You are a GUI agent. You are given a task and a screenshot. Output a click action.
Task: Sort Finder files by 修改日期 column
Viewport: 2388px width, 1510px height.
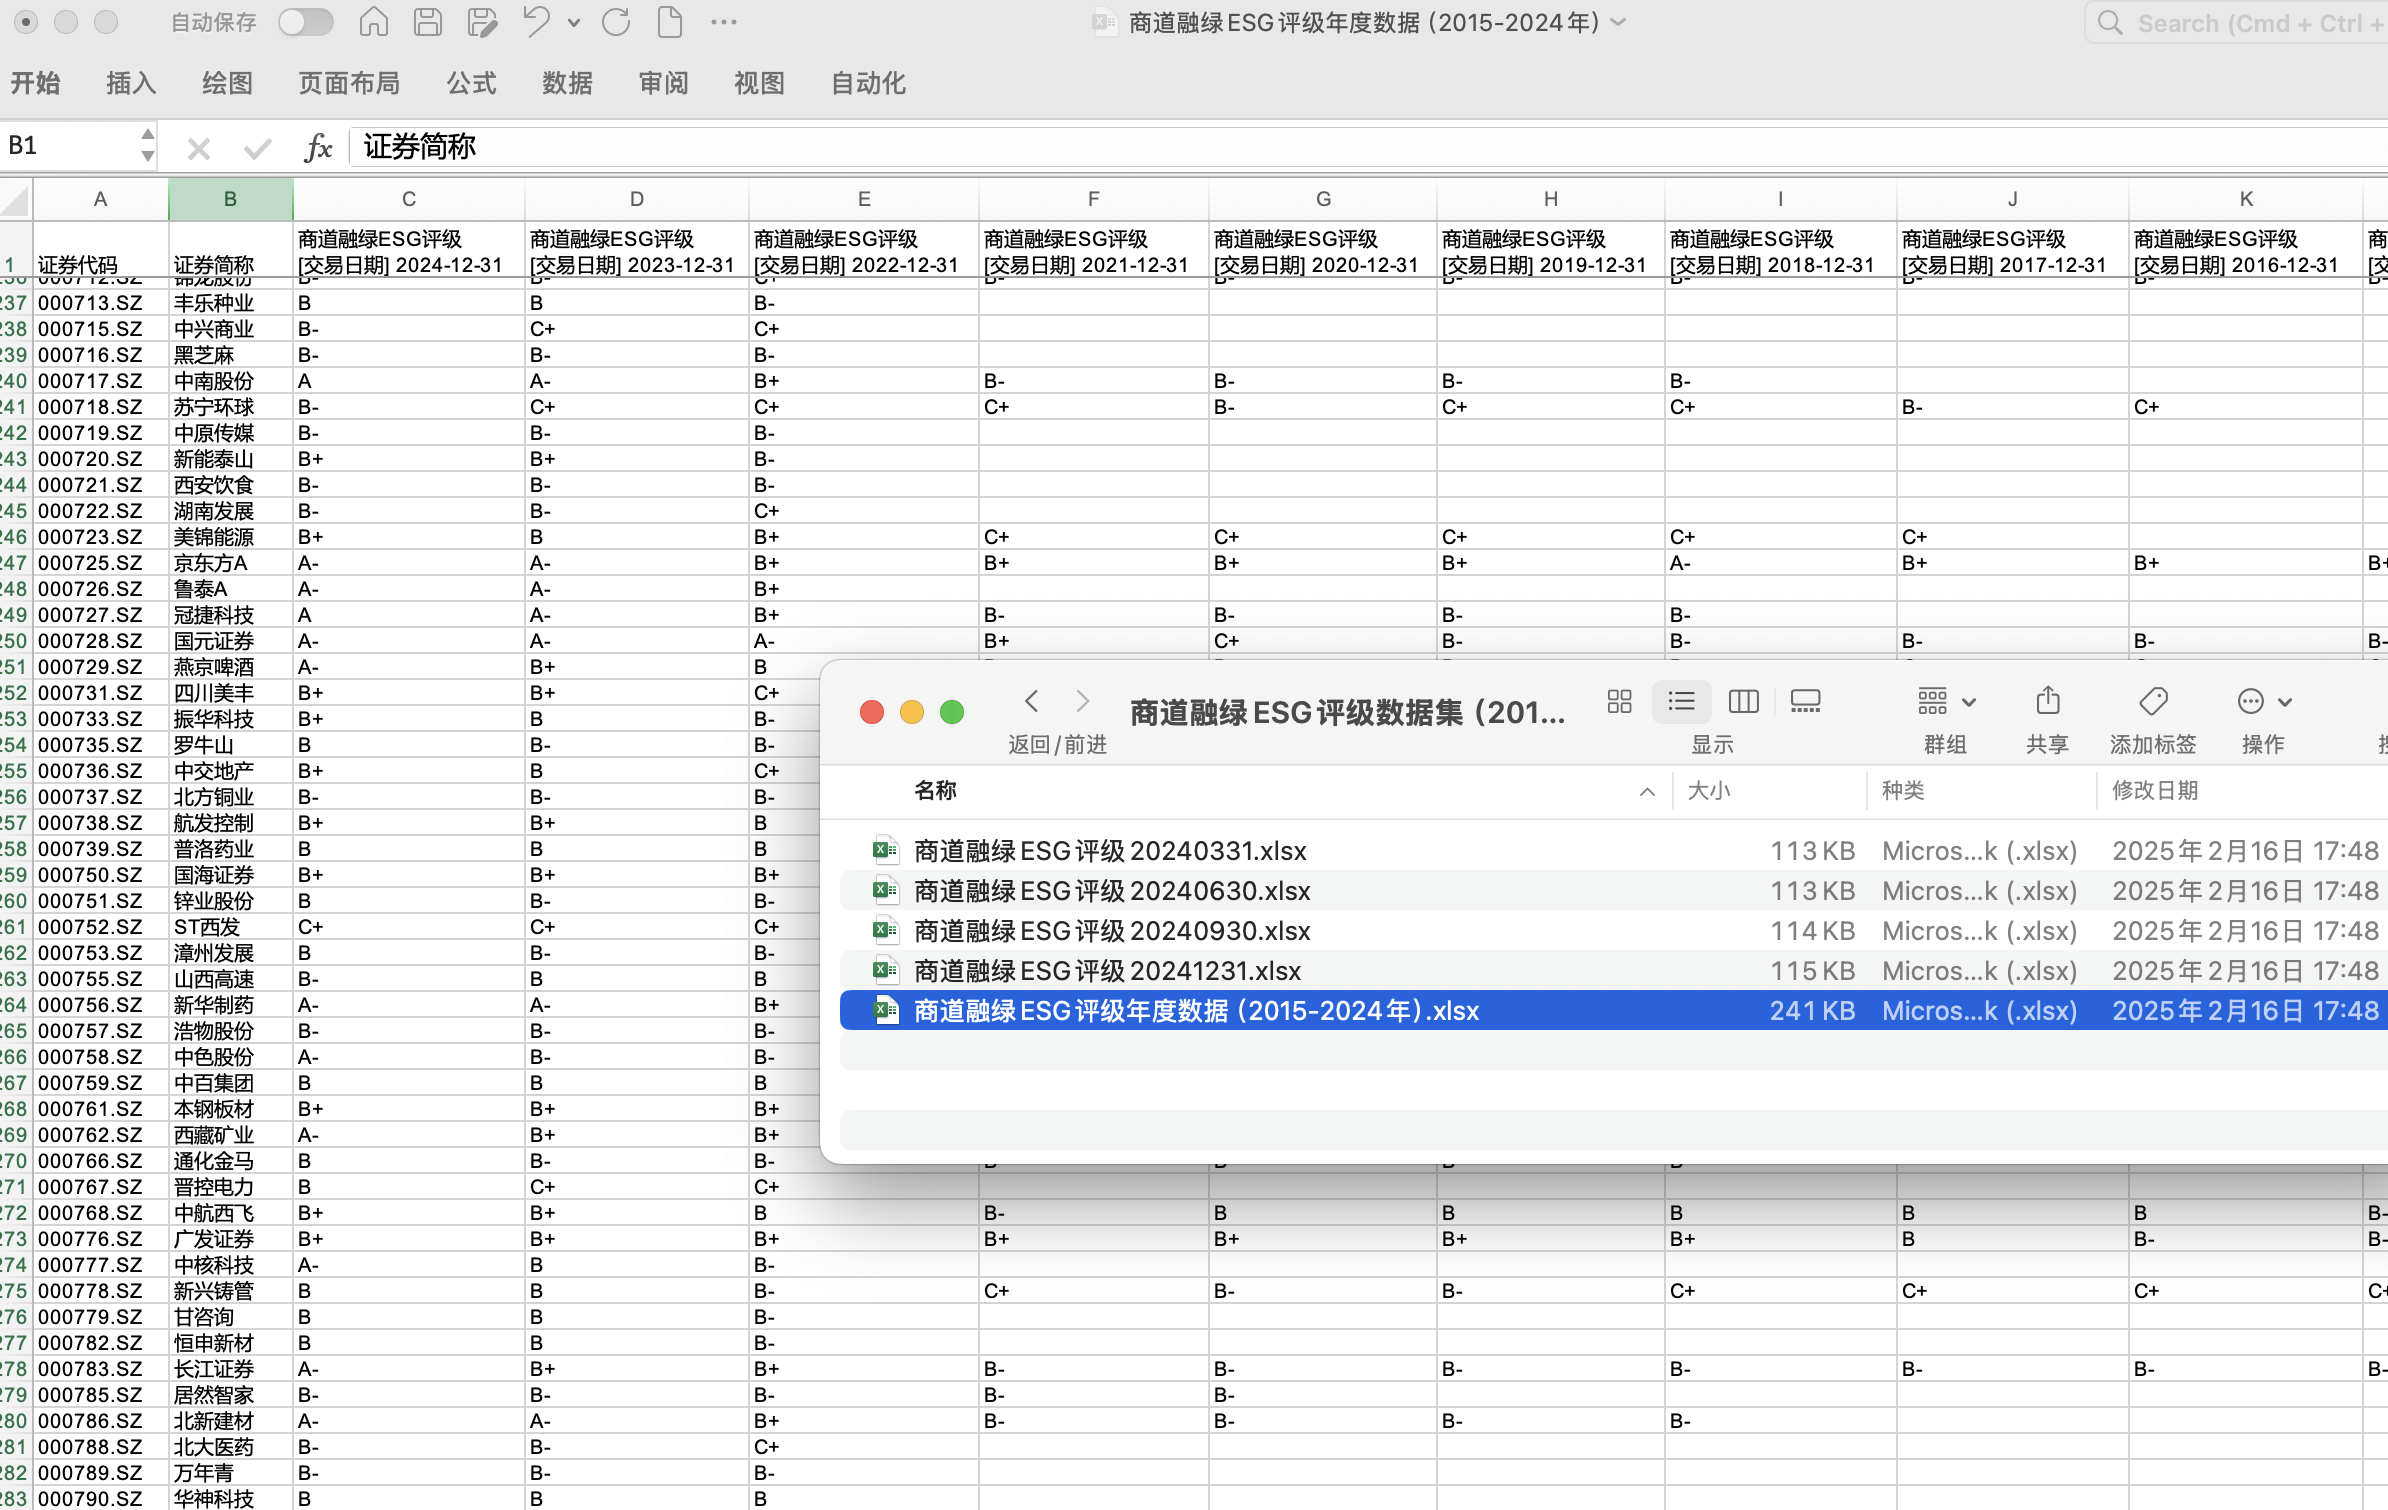(2154, 790)
